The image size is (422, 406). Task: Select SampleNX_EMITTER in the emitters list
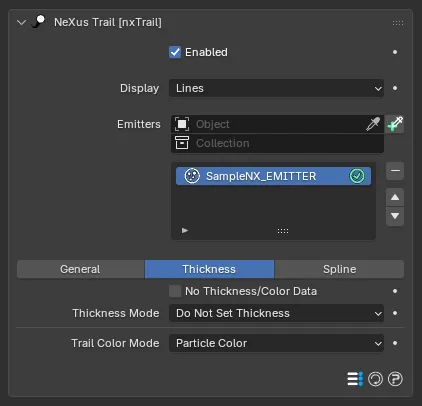point(273,176)
